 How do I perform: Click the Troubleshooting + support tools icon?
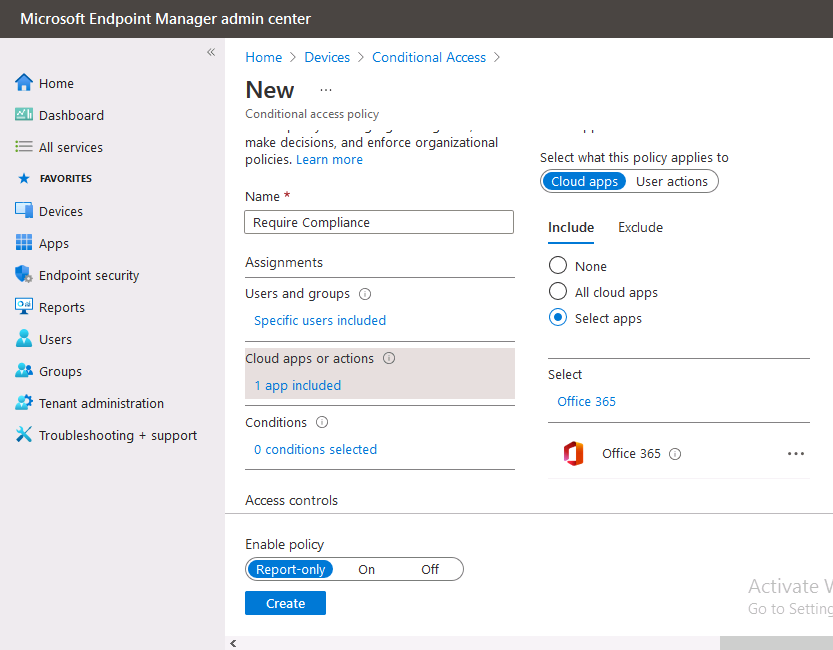click(23, 434)
